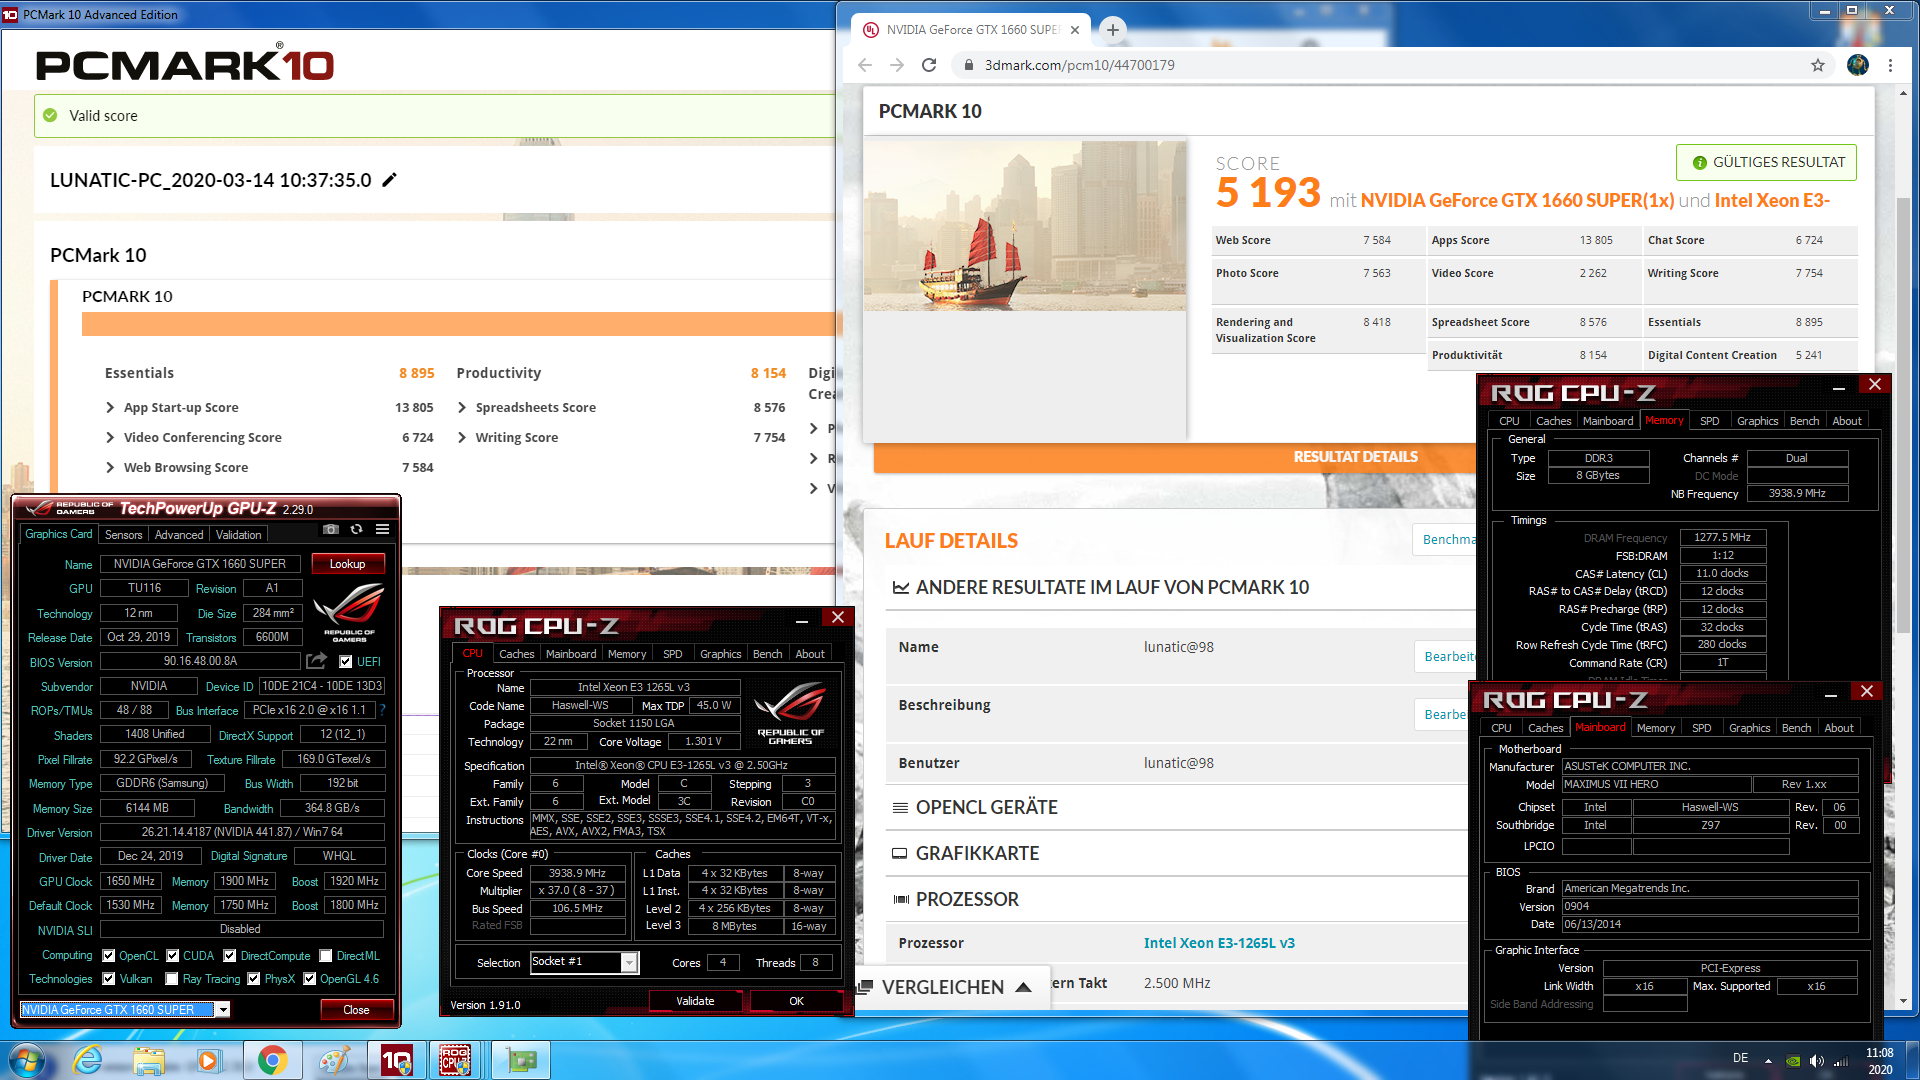Open SPD tab in the CPU-Z memory window
Screen dimensions: 1920x1080
tap(1710, 421)
